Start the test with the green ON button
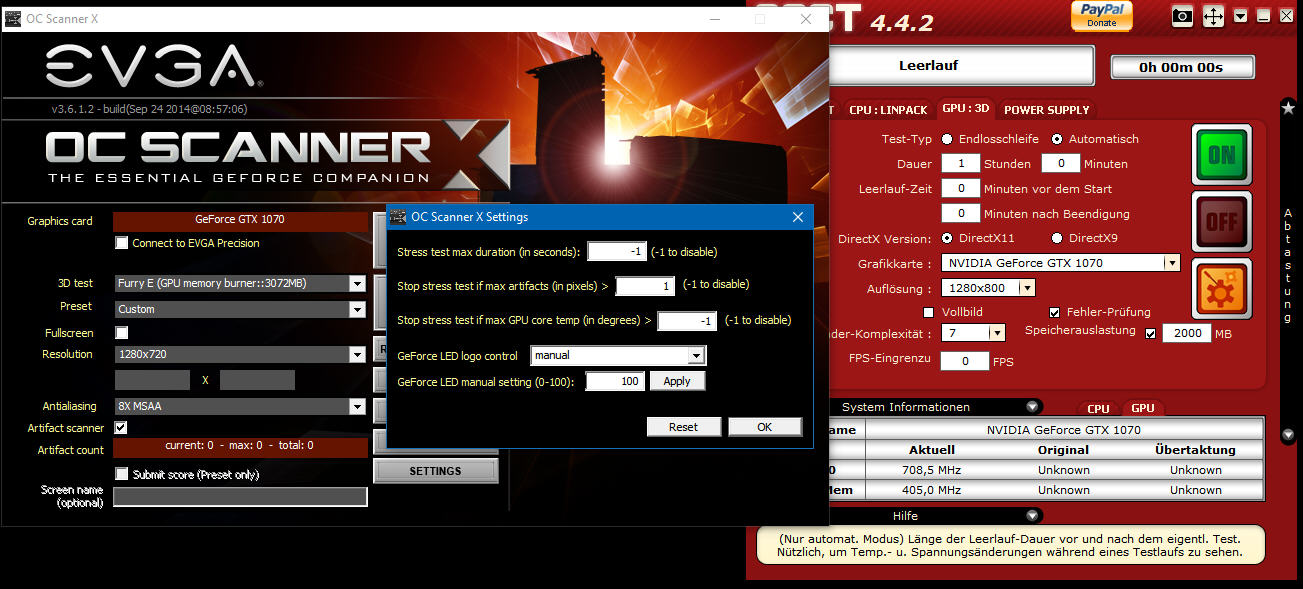Viewport: 1303px width, 589px height. [x=1221, y=155]
